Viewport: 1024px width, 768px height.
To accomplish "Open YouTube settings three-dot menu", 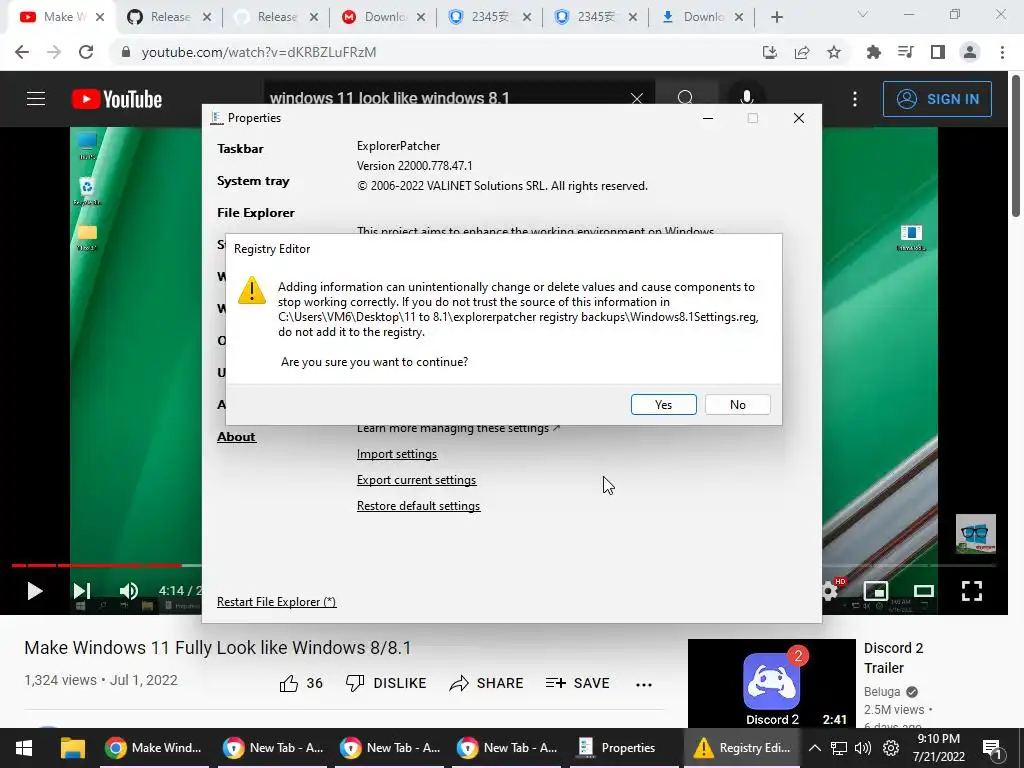I will [855, 99].
